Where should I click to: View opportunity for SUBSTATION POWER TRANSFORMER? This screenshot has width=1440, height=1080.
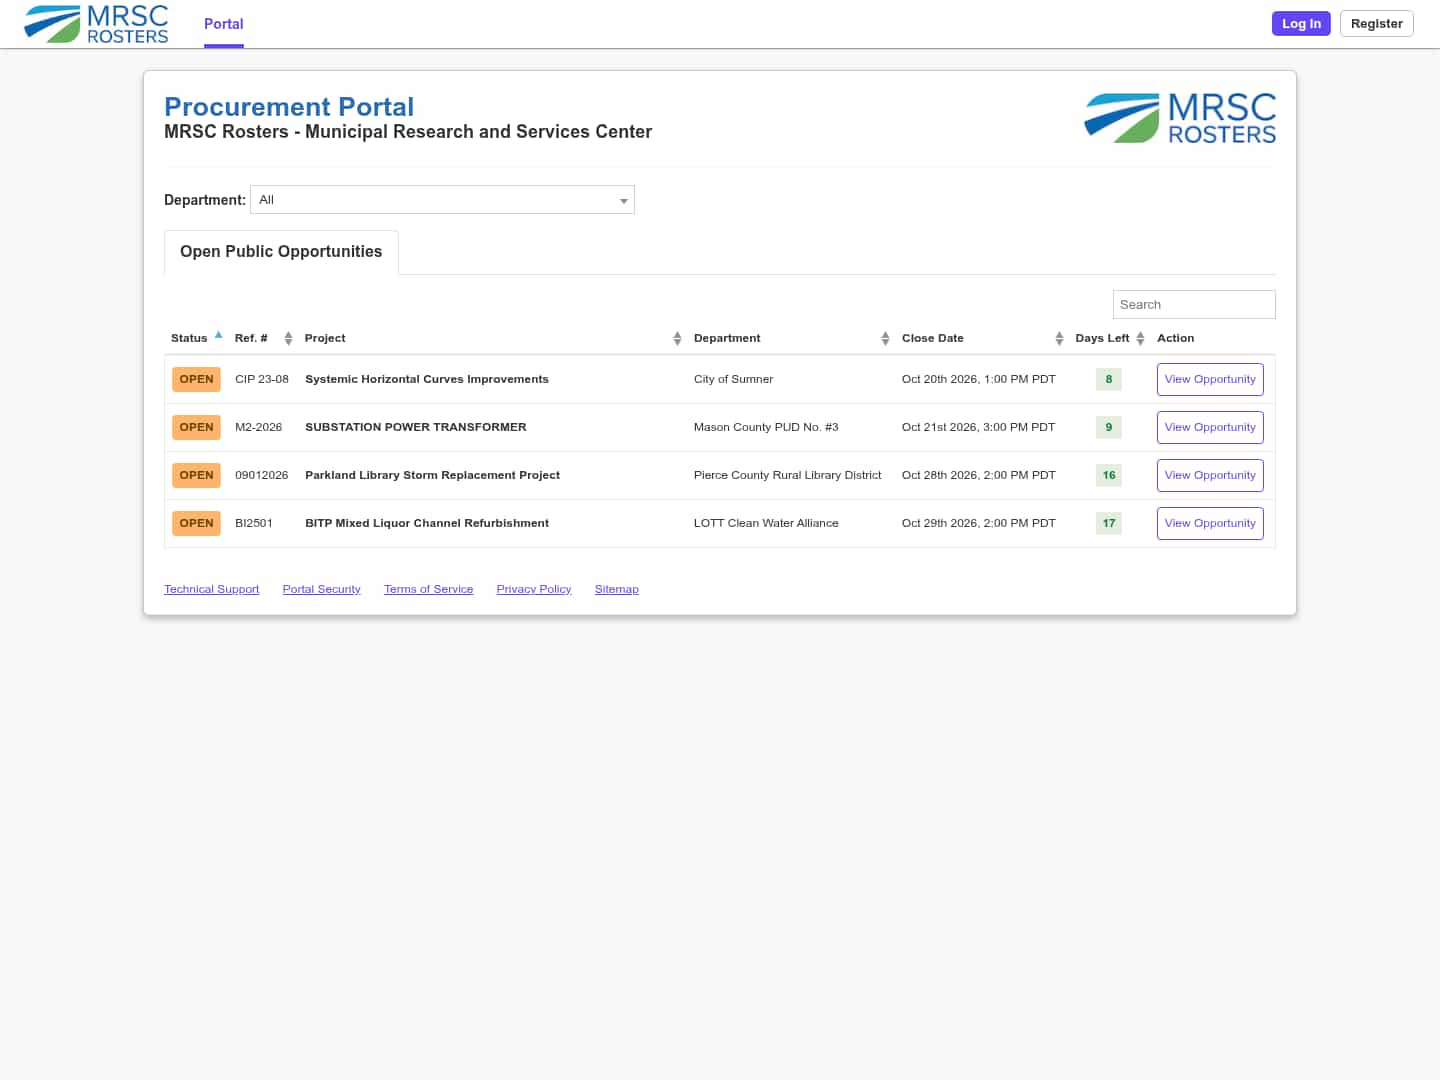tap(1210, 428)
